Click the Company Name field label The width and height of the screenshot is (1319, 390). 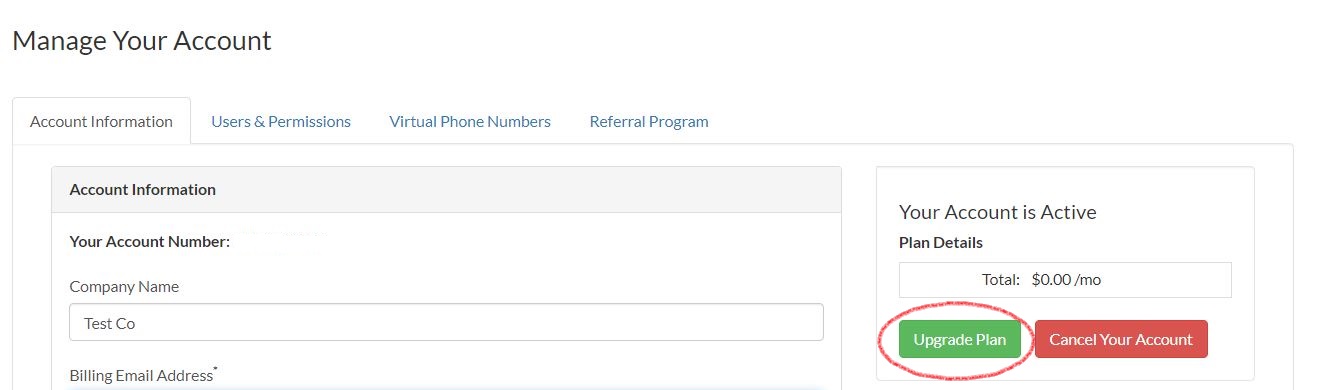124,286
